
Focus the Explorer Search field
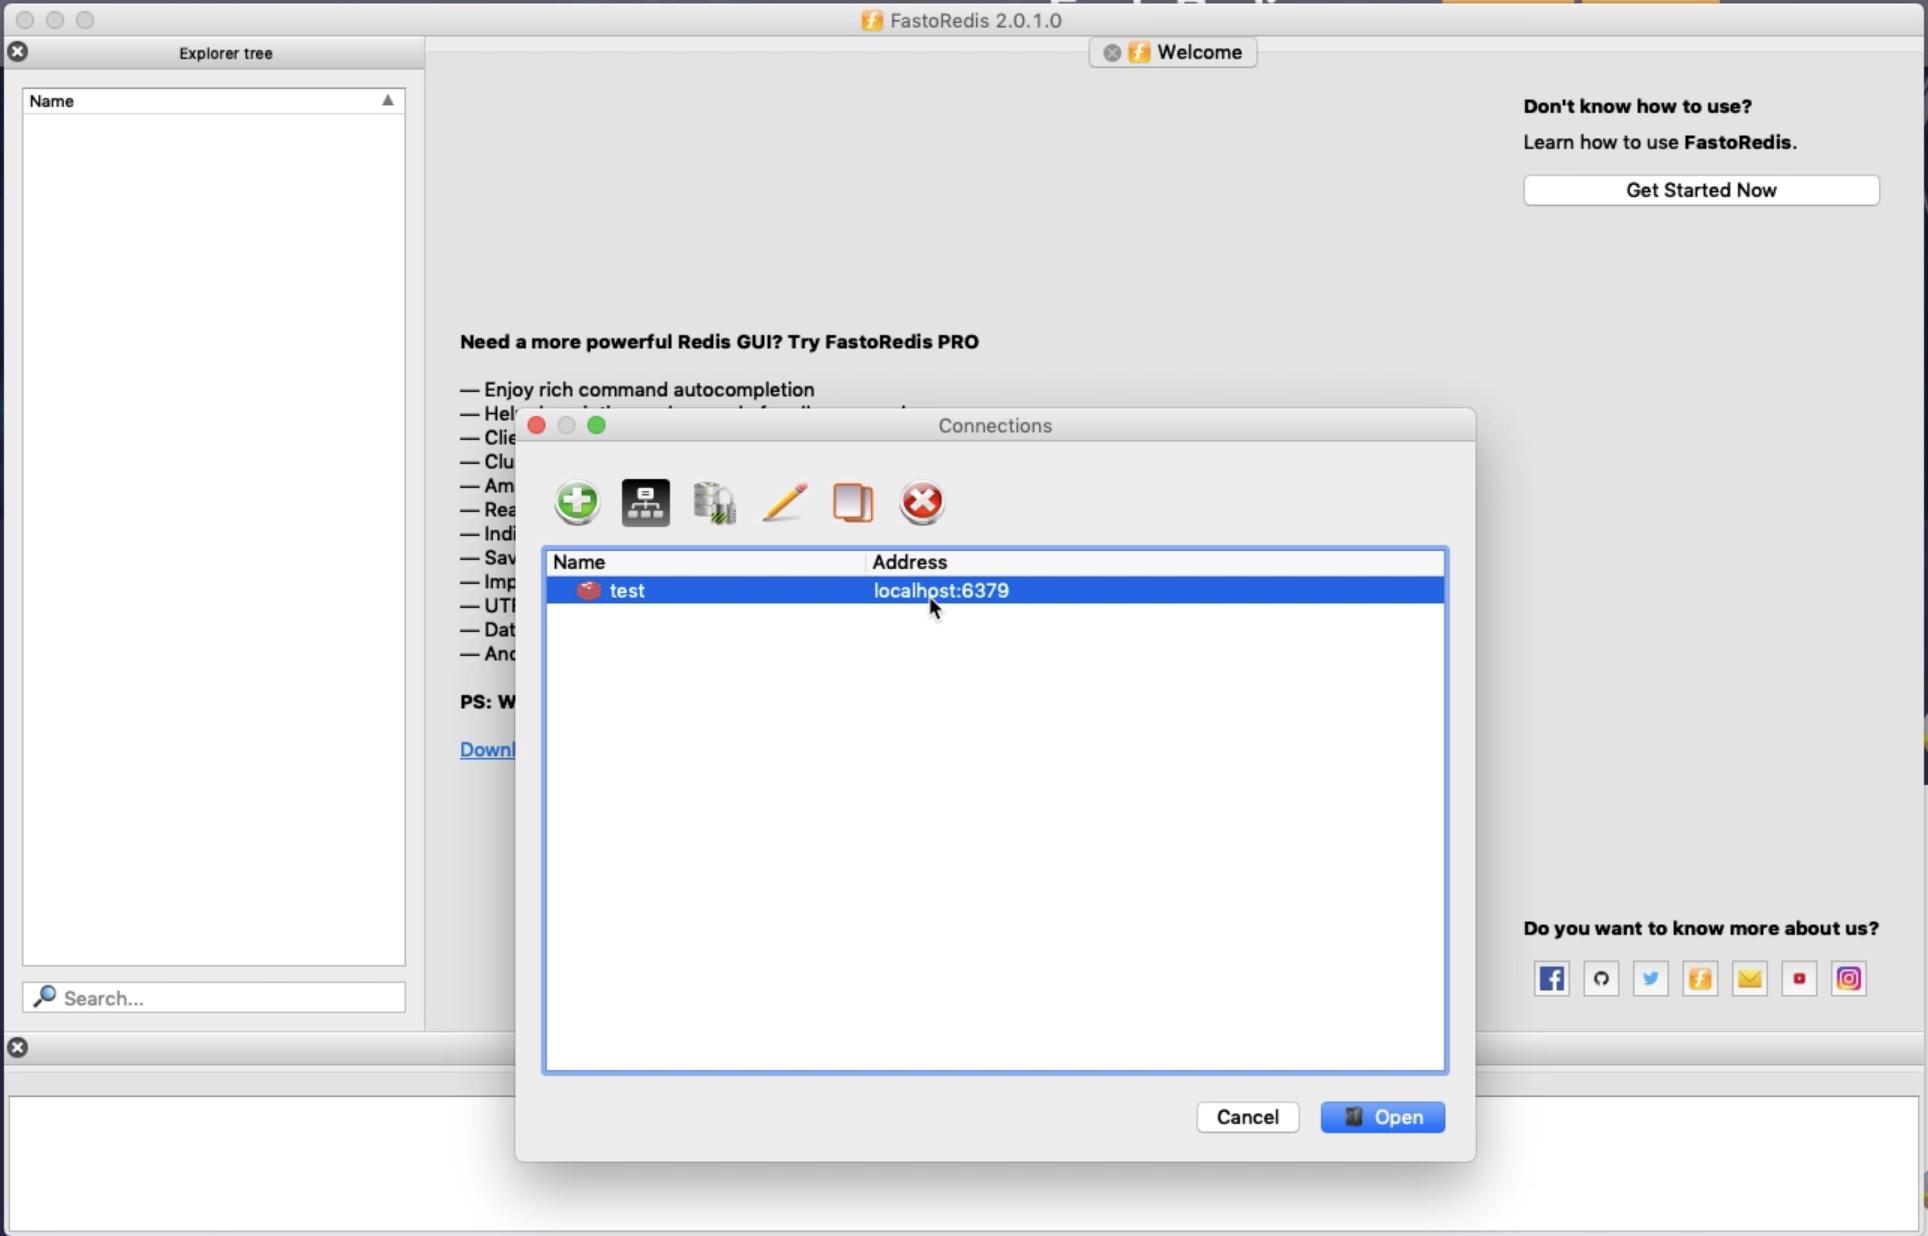[x=214, y=997]
